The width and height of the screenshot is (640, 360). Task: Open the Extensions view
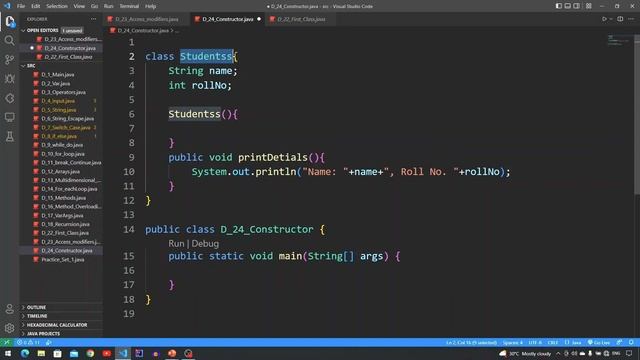point(9,98)
